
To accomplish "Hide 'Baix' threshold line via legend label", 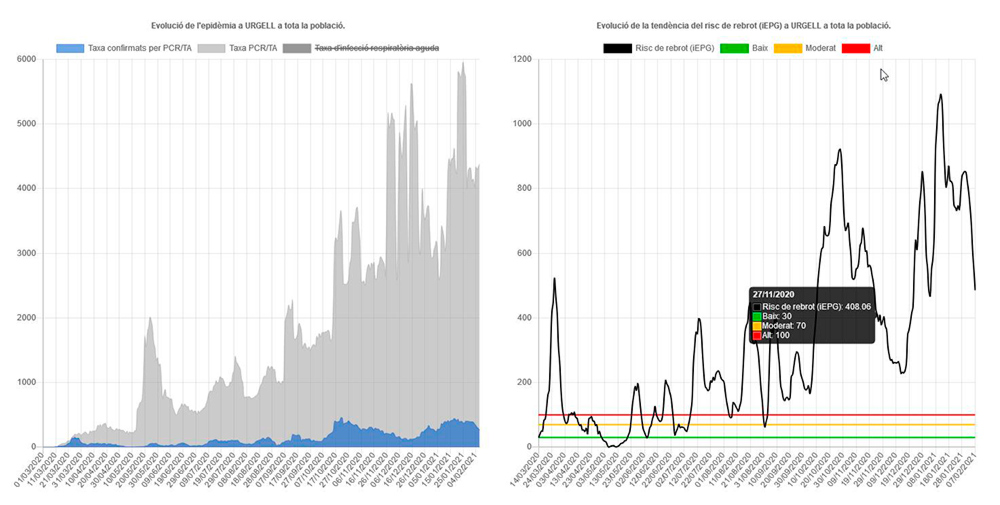I will coord(762,47).
